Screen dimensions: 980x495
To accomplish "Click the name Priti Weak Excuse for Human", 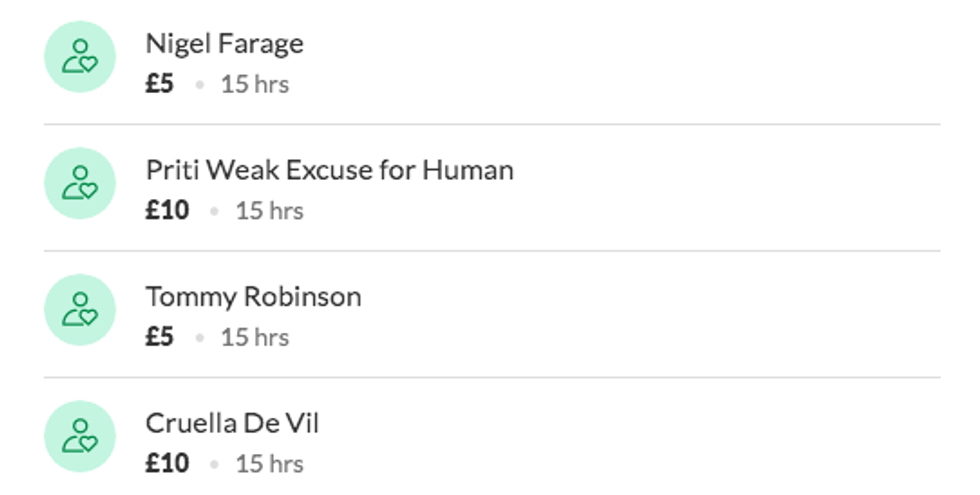I will [329, 170].
